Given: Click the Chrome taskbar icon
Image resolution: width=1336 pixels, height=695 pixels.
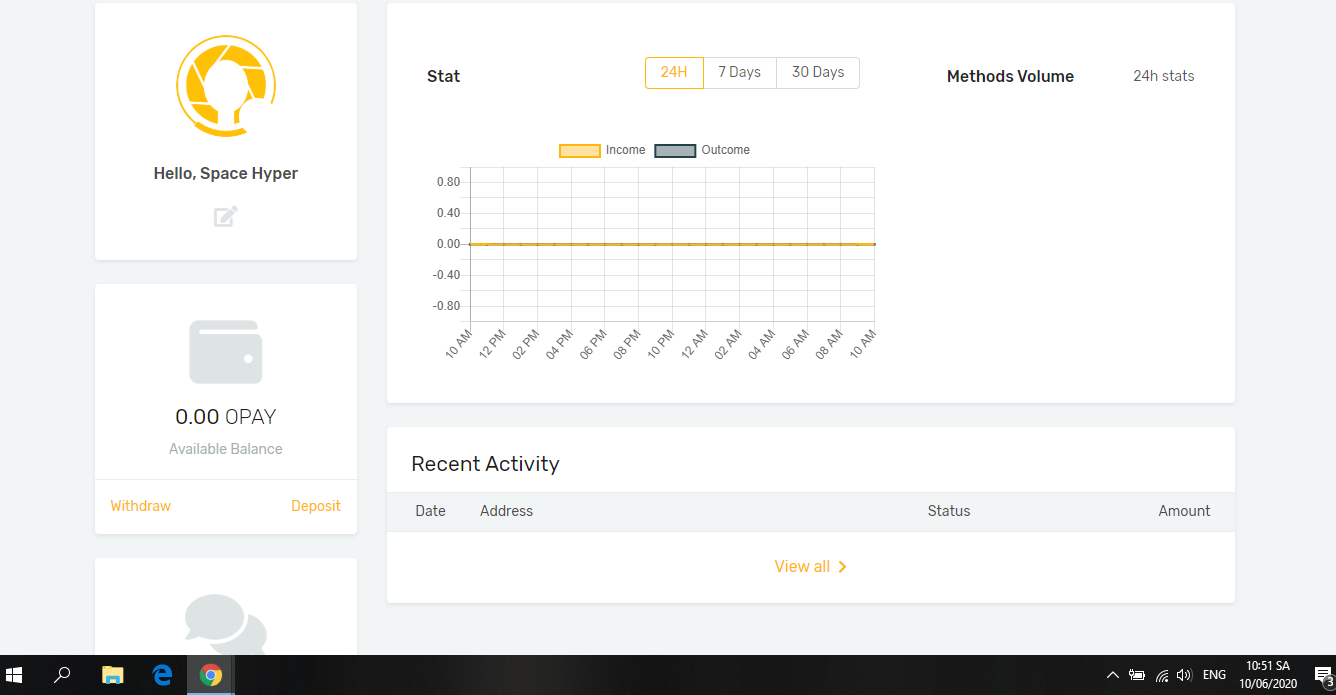Looking at the screenshot, I should [210, 675].
